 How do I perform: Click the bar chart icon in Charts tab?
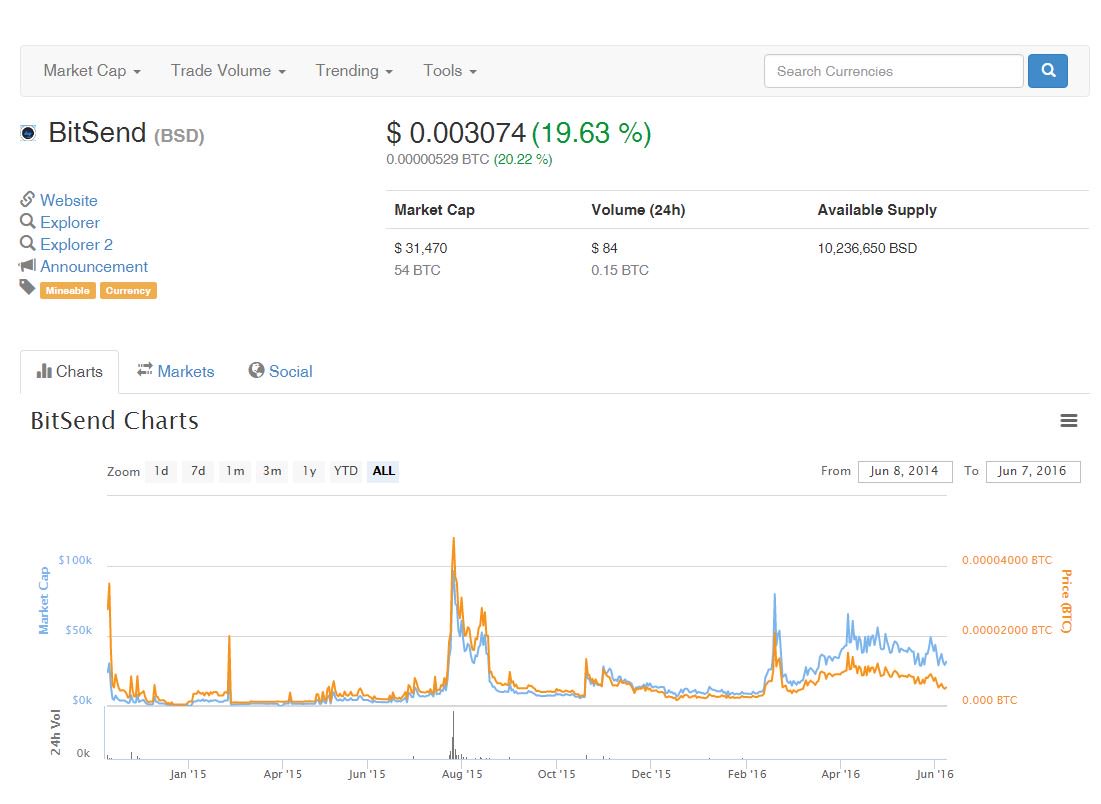click(x=44, y=371)
